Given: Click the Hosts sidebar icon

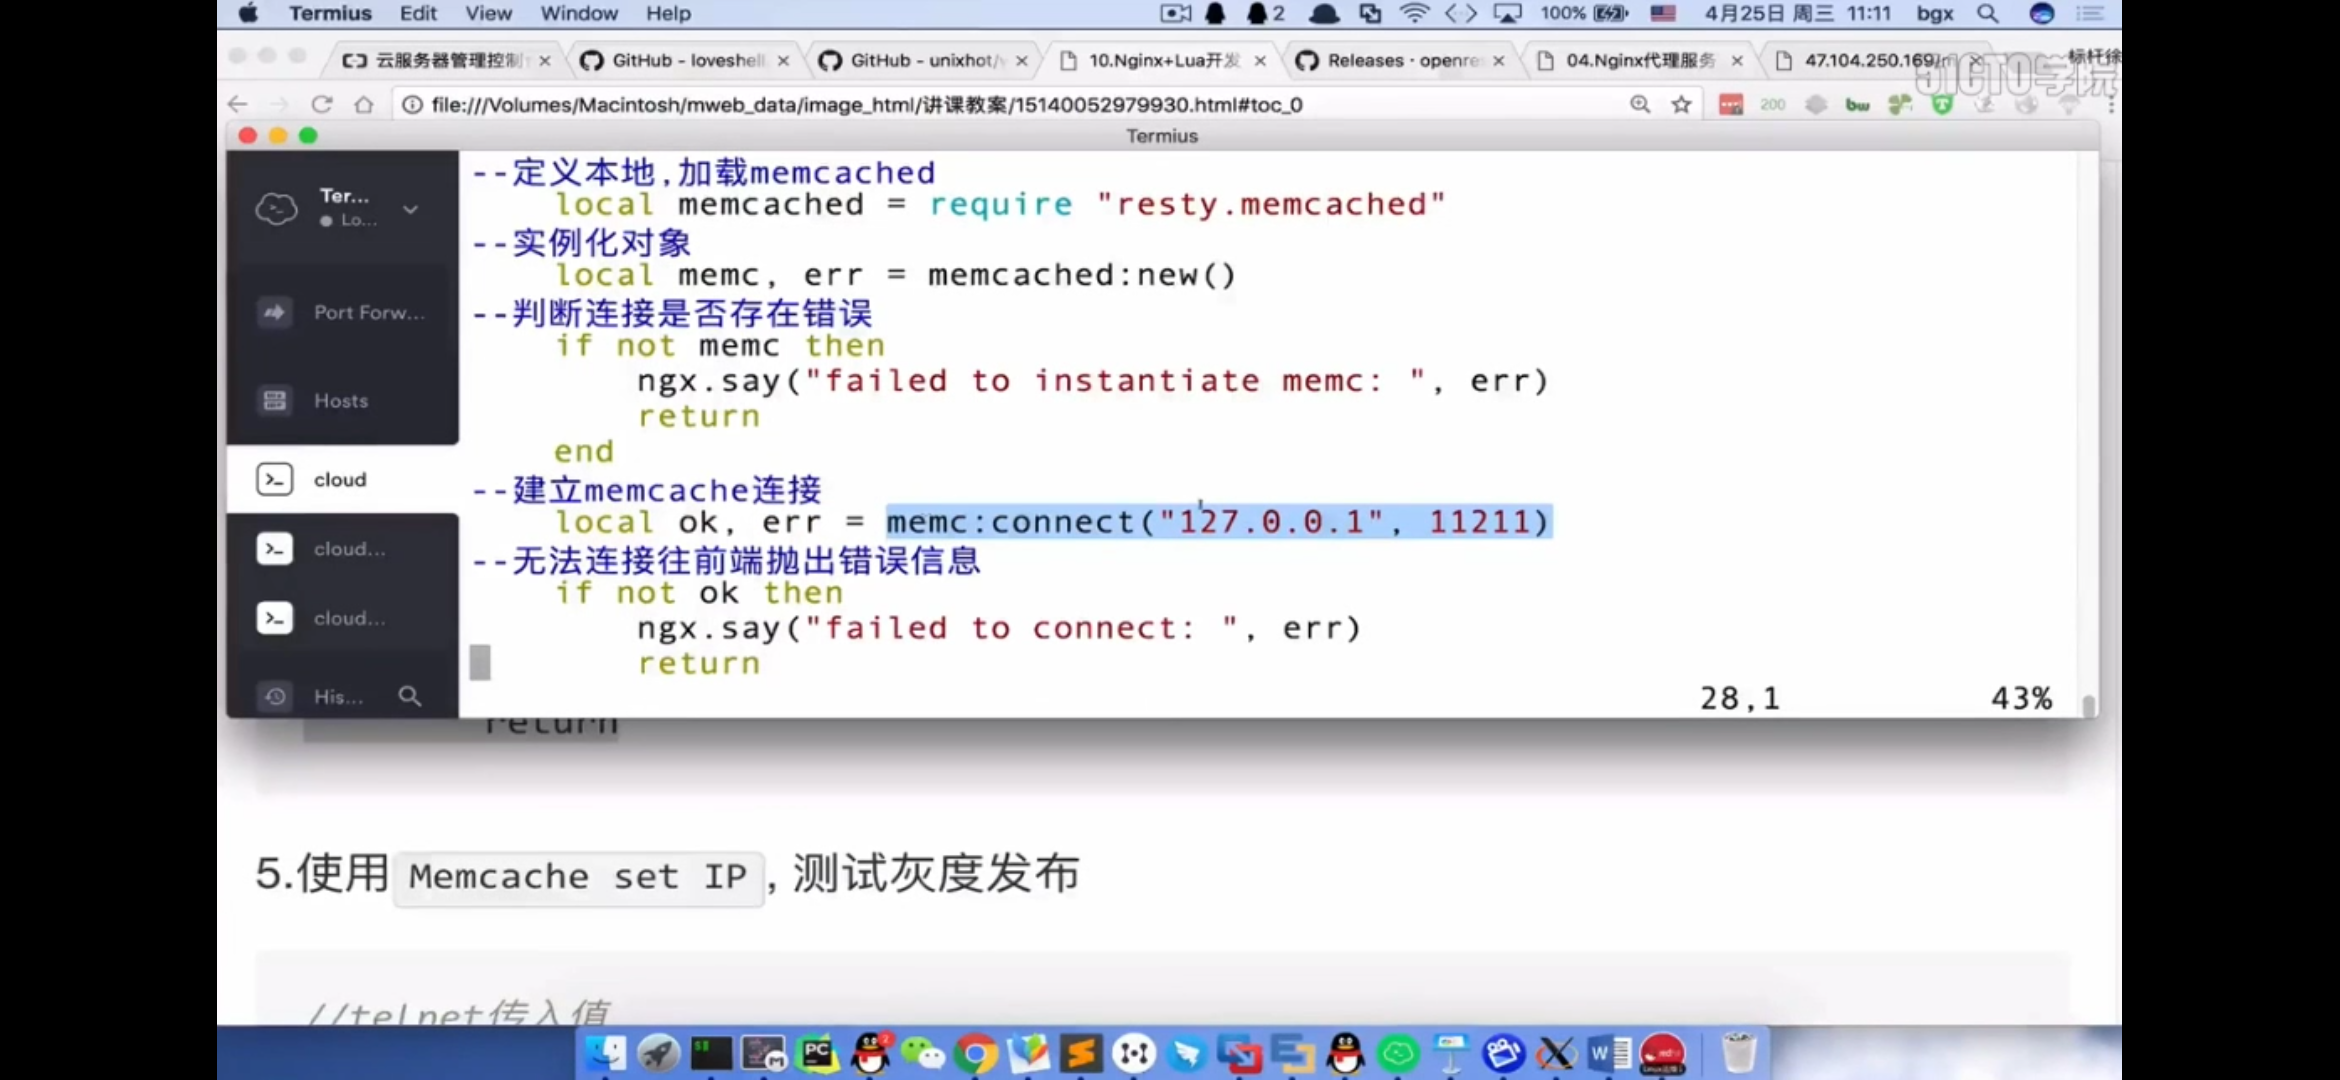Looking at the screenshot, I should 273,400.
